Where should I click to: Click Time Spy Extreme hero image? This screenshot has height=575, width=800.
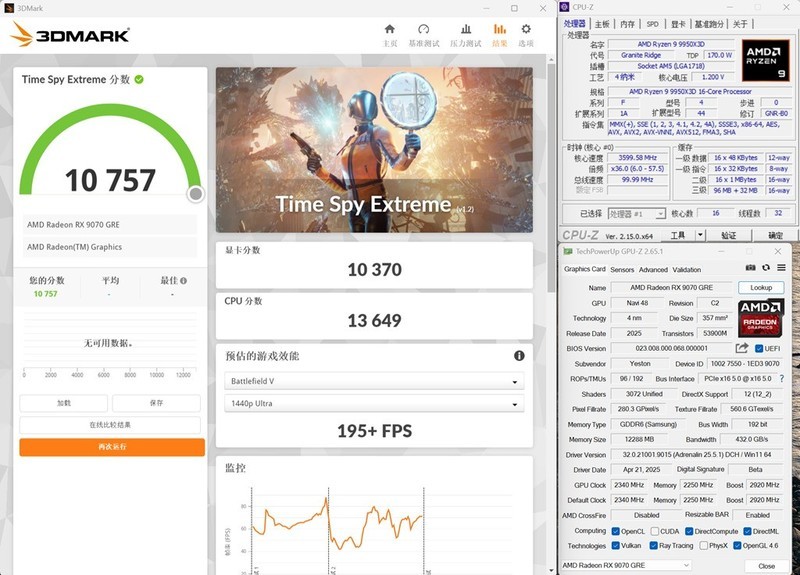[374, 150]
